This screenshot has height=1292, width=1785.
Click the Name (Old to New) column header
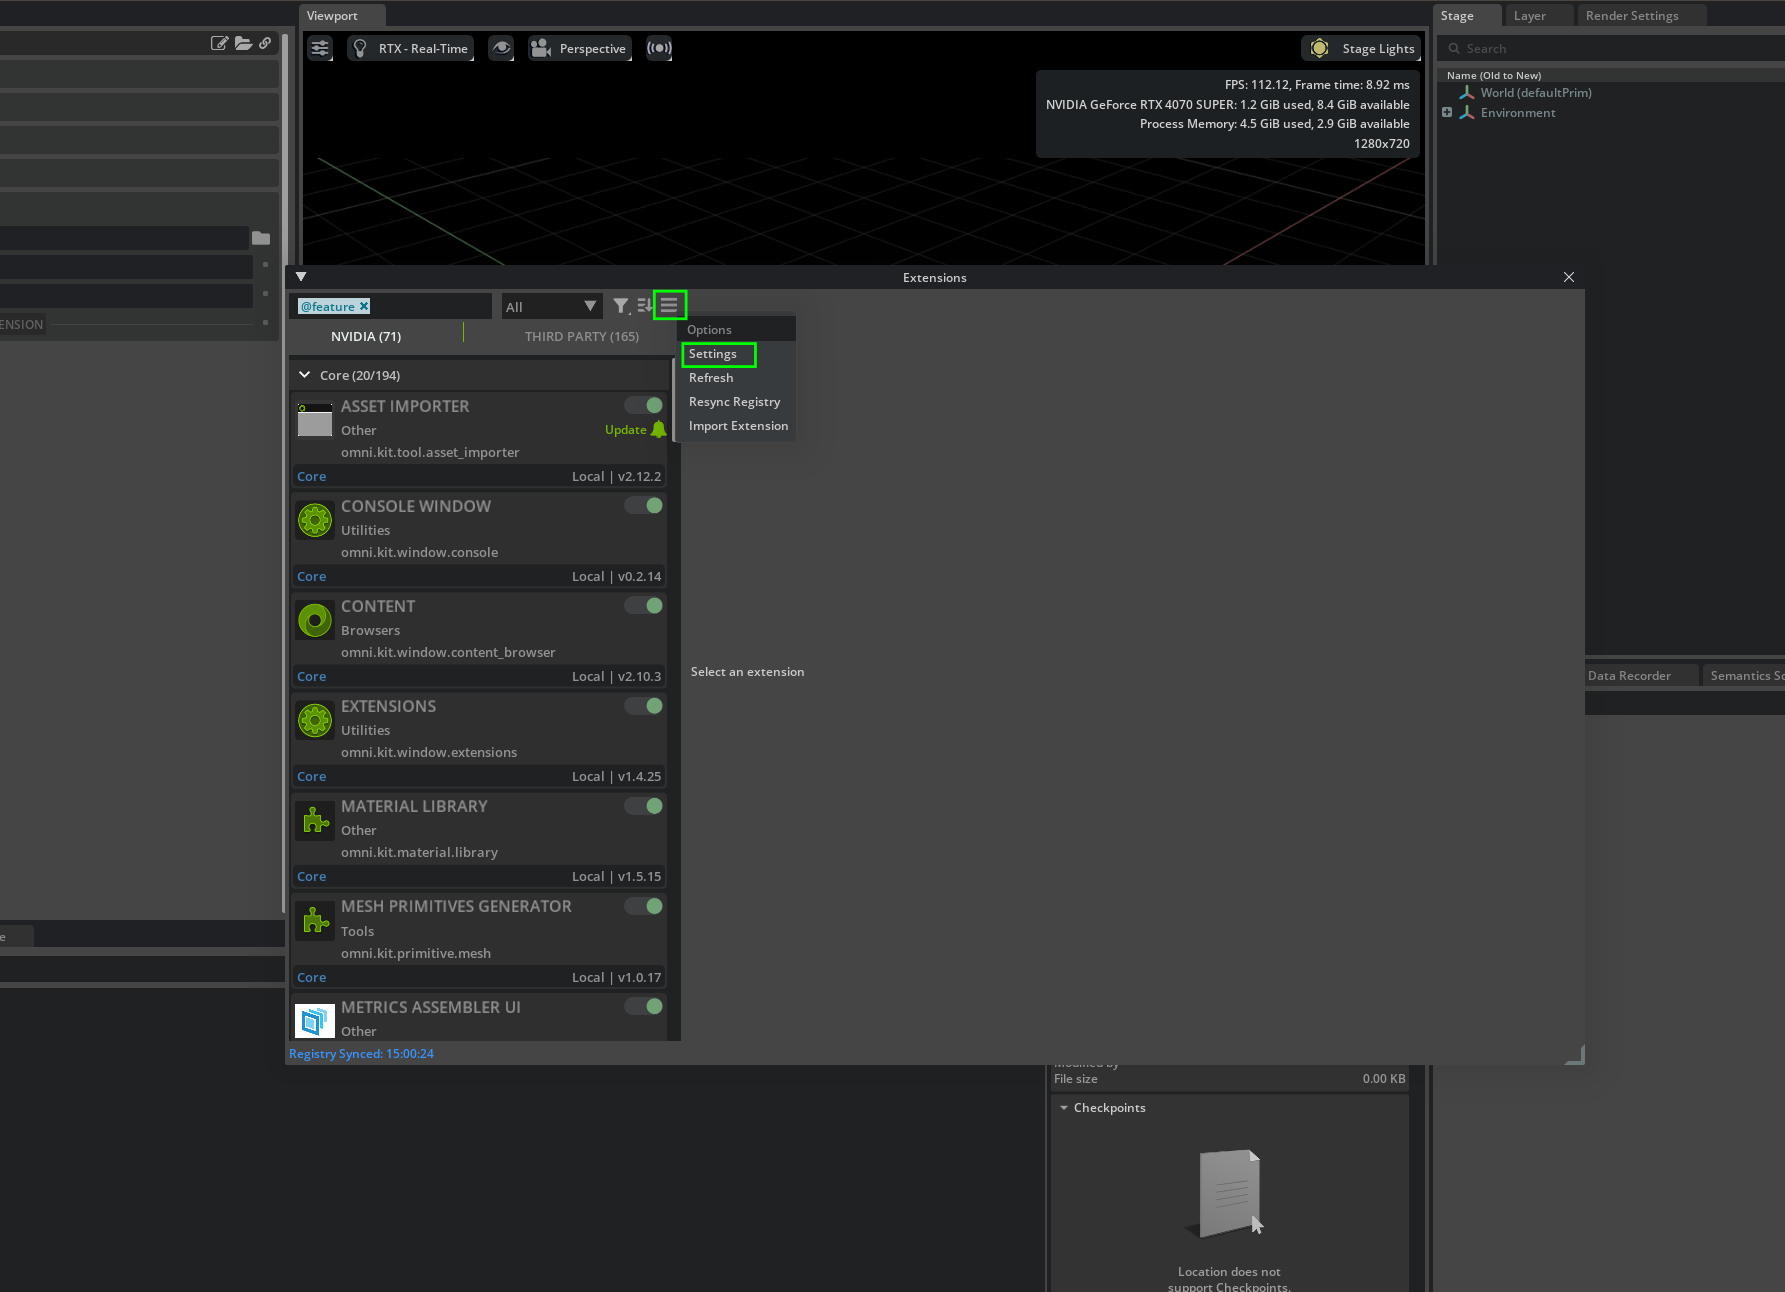tap(1493, 75)
